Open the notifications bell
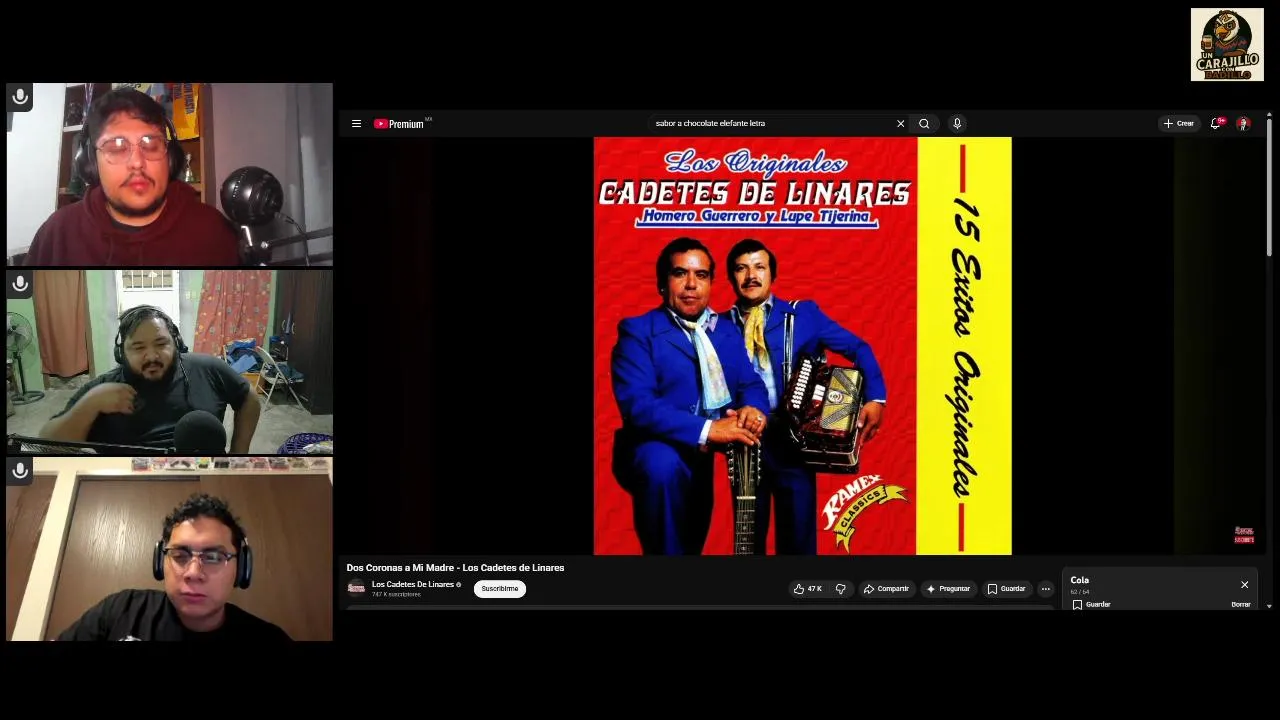This screenshot has width=1280, height=720. tap(1216, 124)
